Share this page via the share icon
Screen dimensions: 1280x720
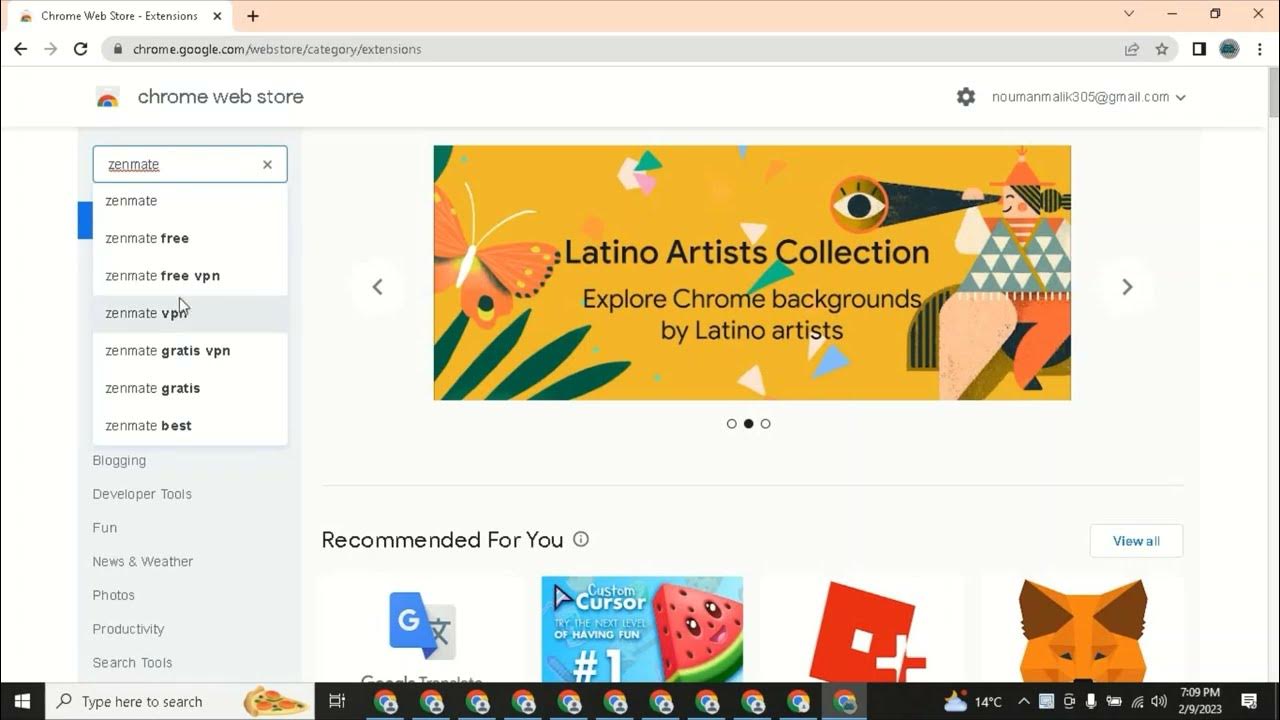1132,49
